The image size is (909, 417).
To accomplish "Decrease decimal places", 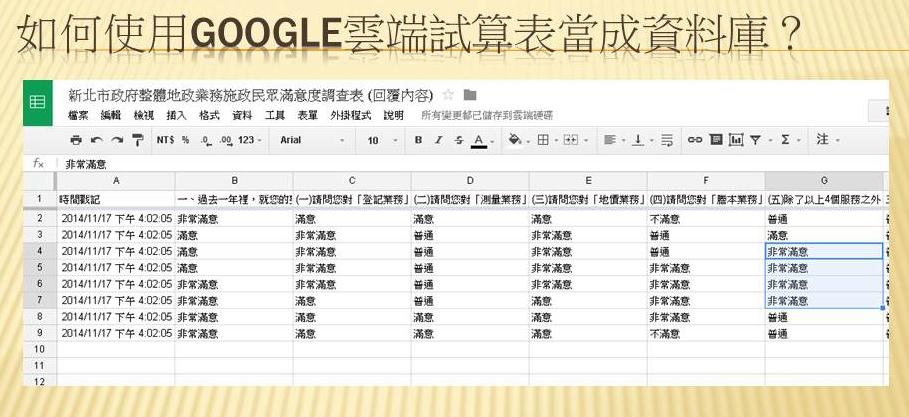I will tap(206, 140).
